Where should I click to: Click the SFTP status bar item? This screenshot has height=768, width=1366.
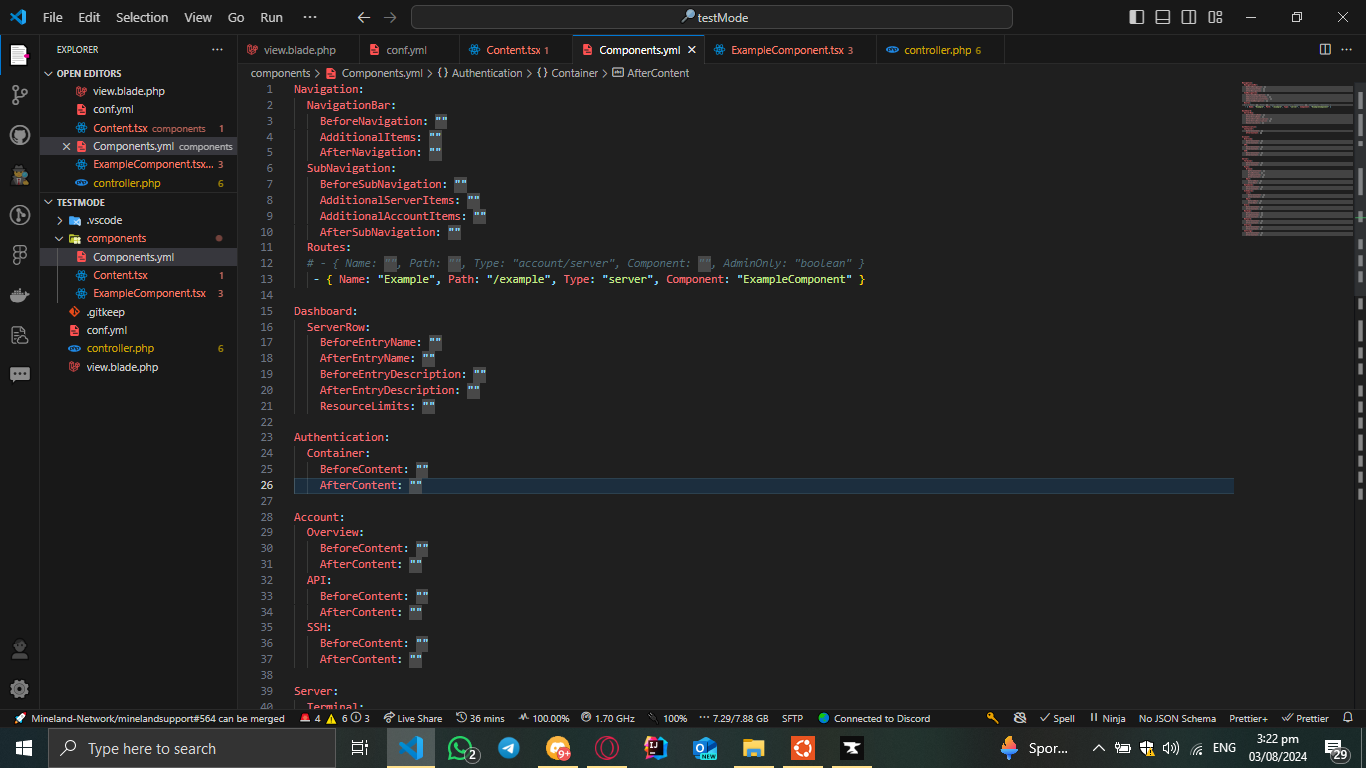click(792, 718)
